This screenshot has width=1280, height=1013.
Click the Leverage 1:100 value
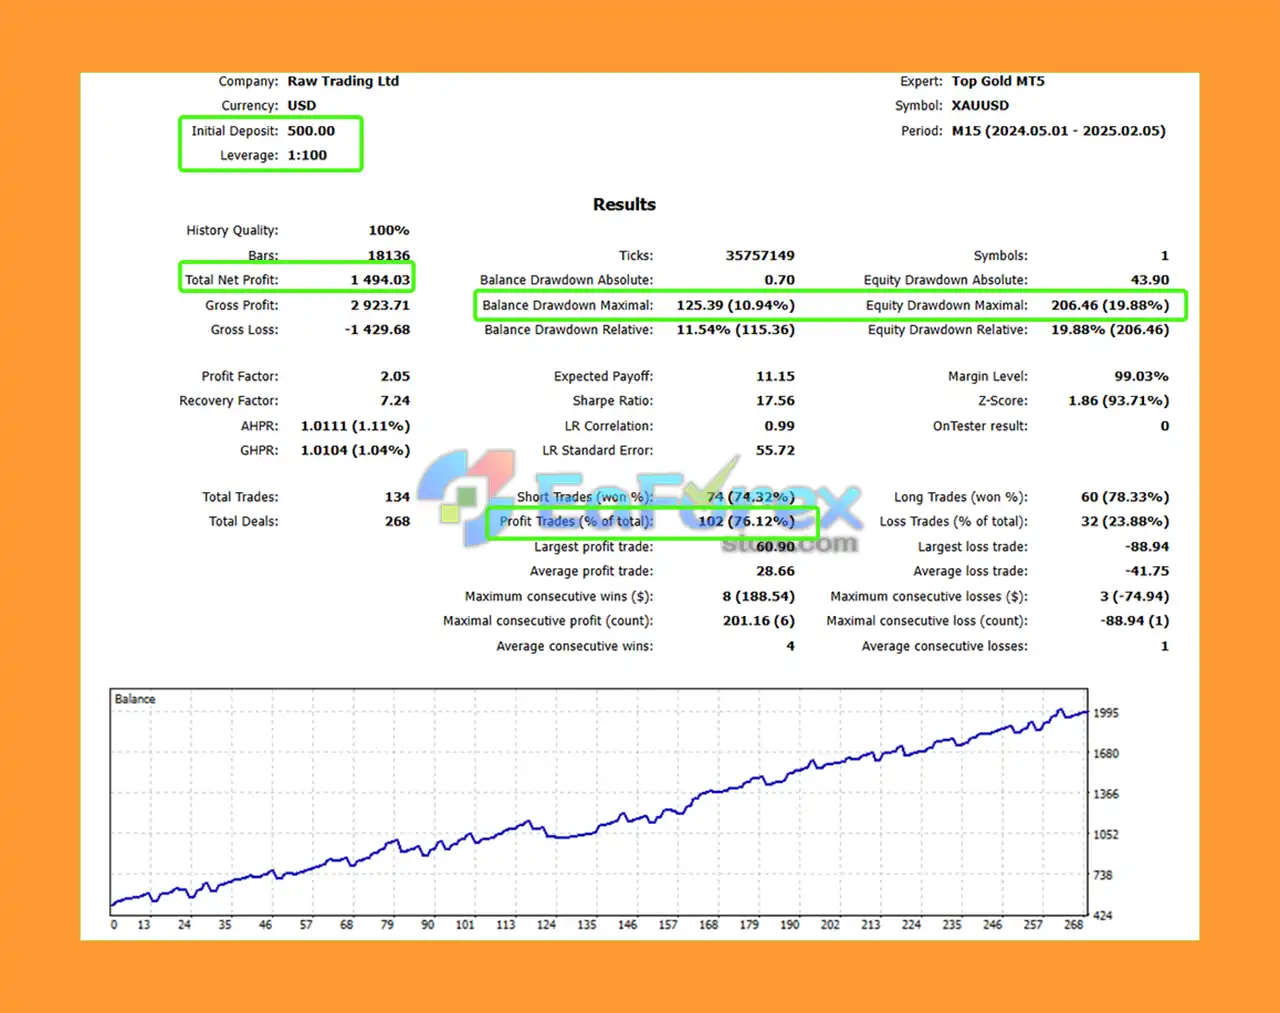tap(307, 155)
